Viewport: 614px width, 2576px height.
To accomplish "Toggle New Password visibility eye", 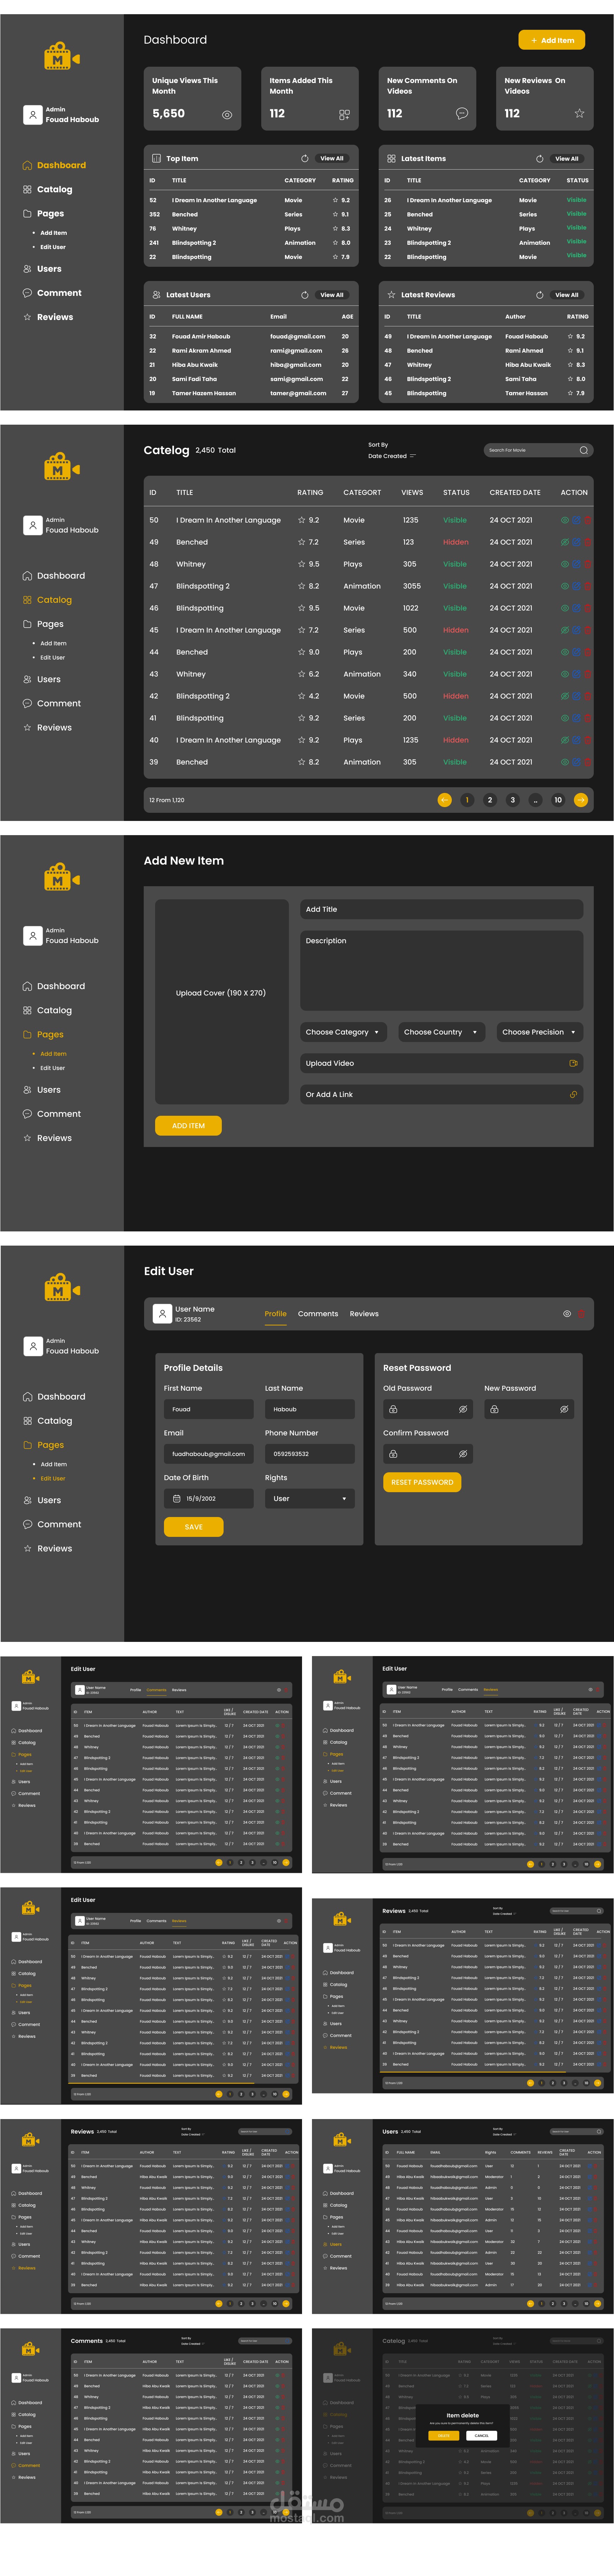I will [564, 1409].
